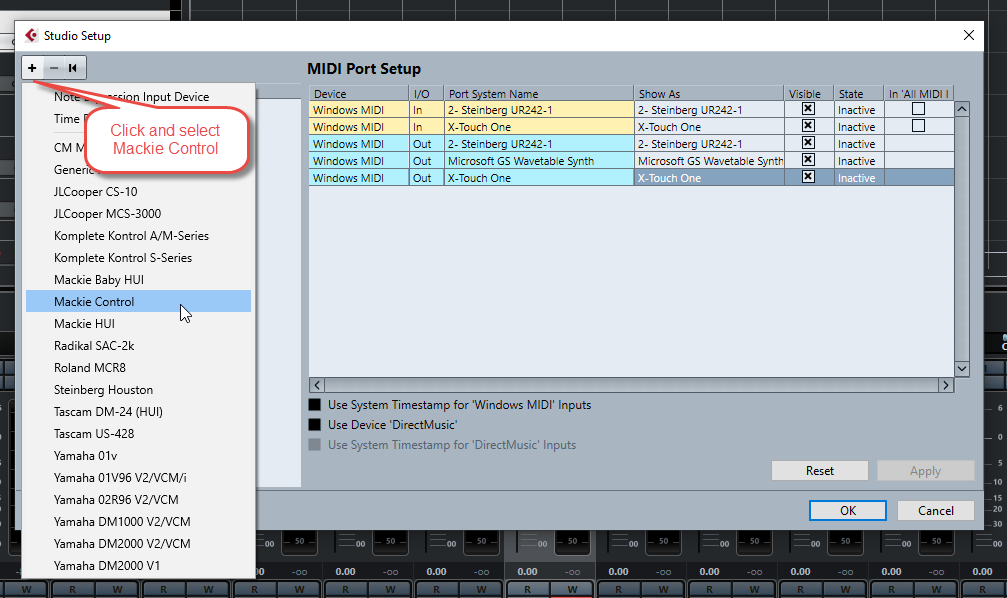Select Mackie Baby HUI entry
The height and width of the screenshot is (598, 1007).
point(138,279)
